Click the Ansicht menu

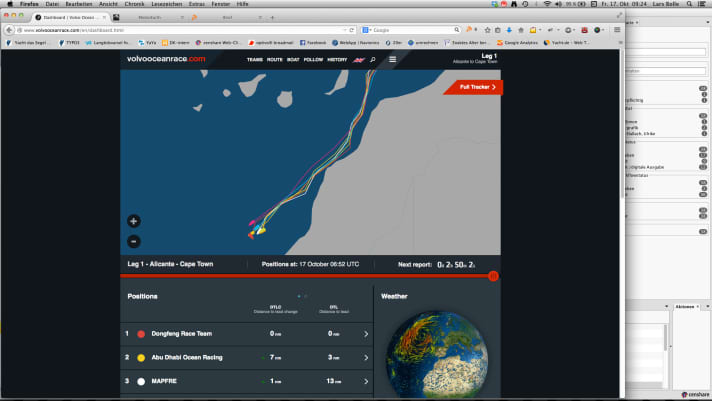click(x=108, y=4)
